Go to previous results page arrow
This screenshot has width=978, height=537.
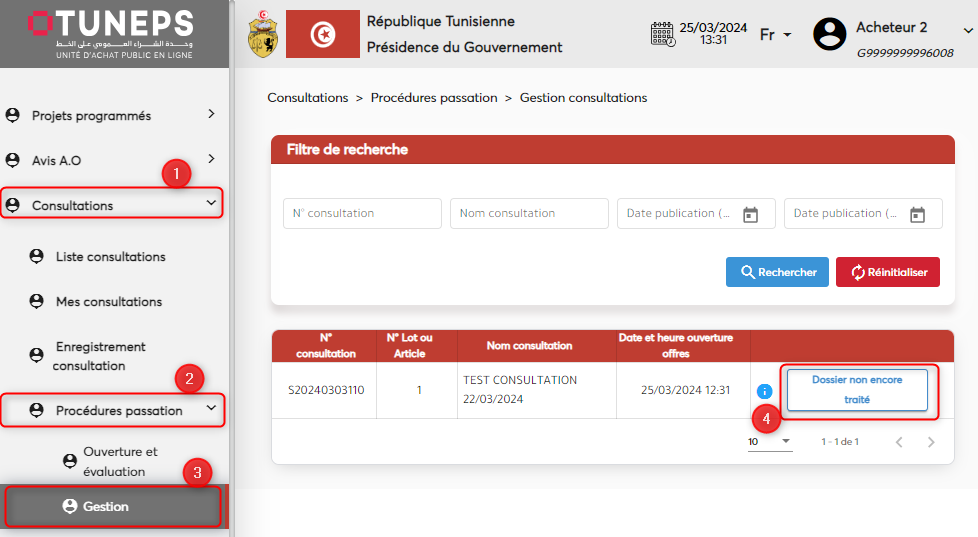898,442
